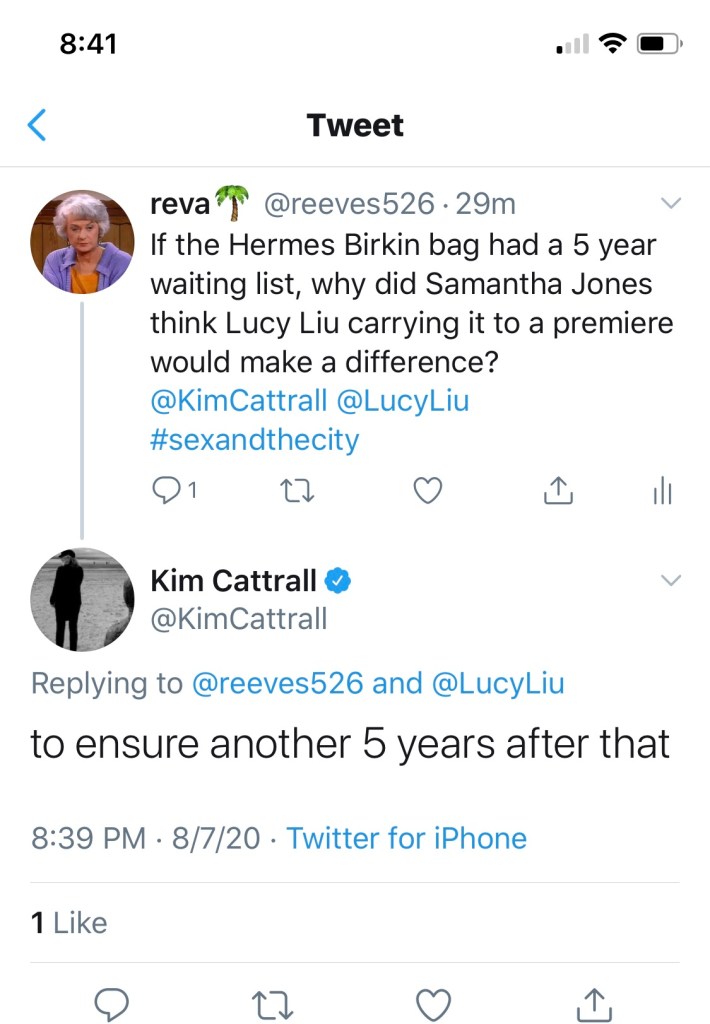Open the #sexandthecity hashtag
The height and width of the screenshot is (1024, 710).
[x=254, y=440]
